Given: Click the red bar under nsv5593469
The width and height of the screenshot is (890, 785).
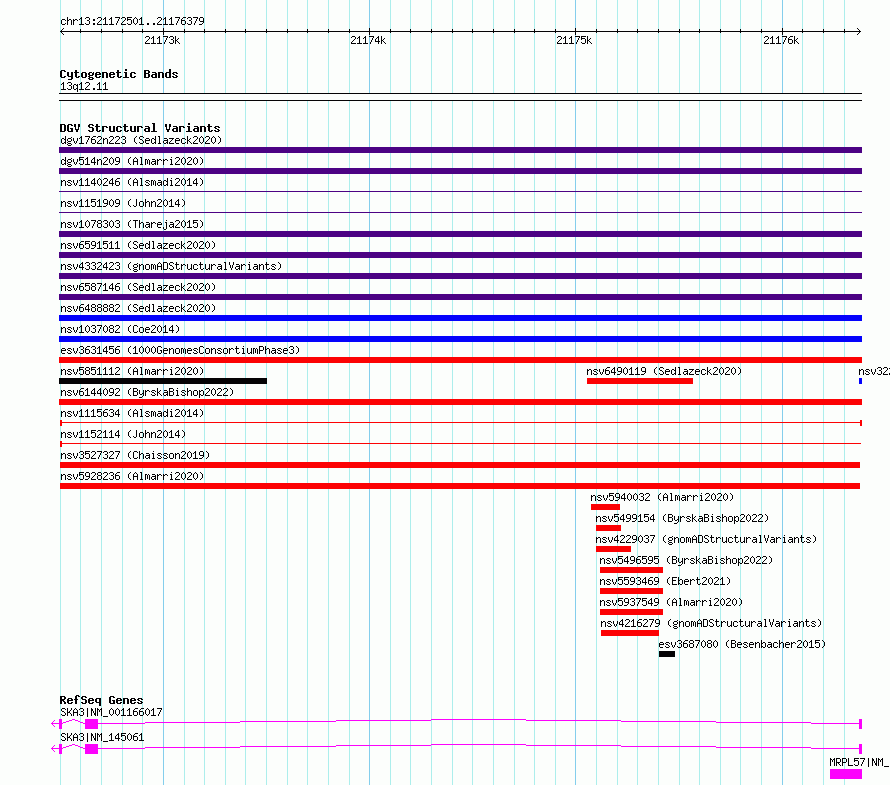Looking at the screenshot, I should point(631,591).
